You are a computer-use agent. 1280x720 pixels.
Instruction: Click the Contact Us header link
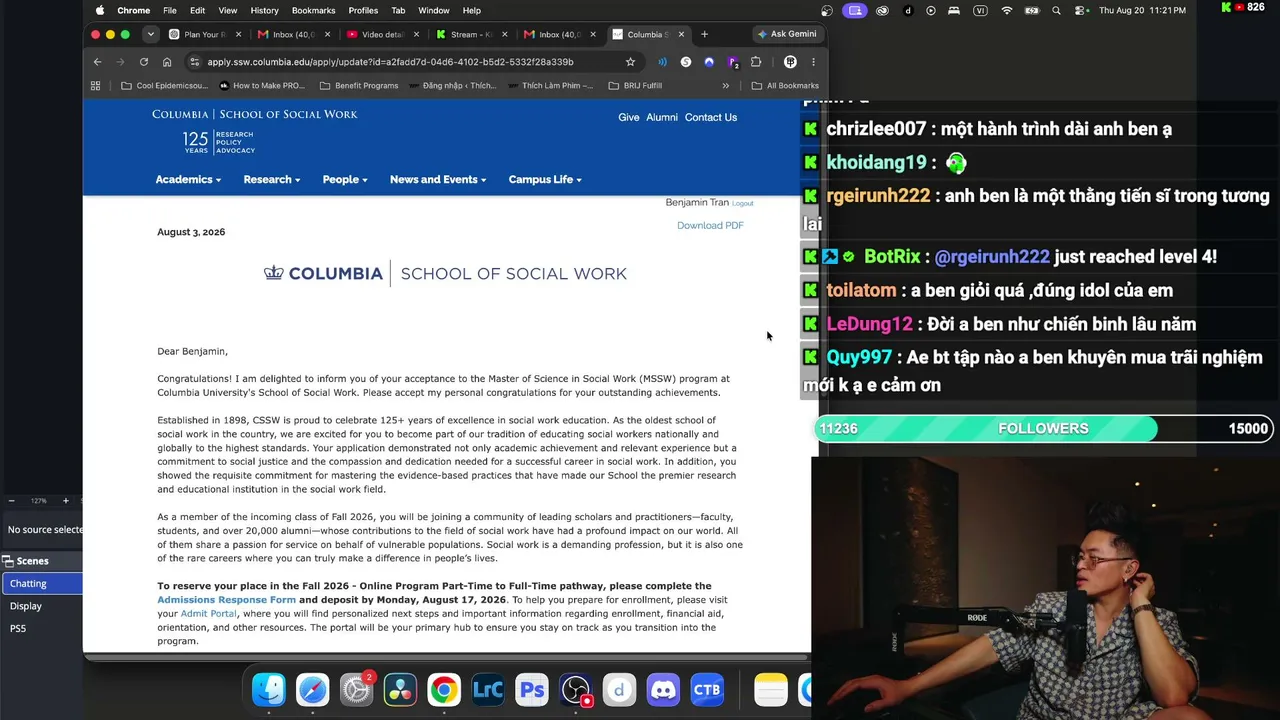point(711,118)
